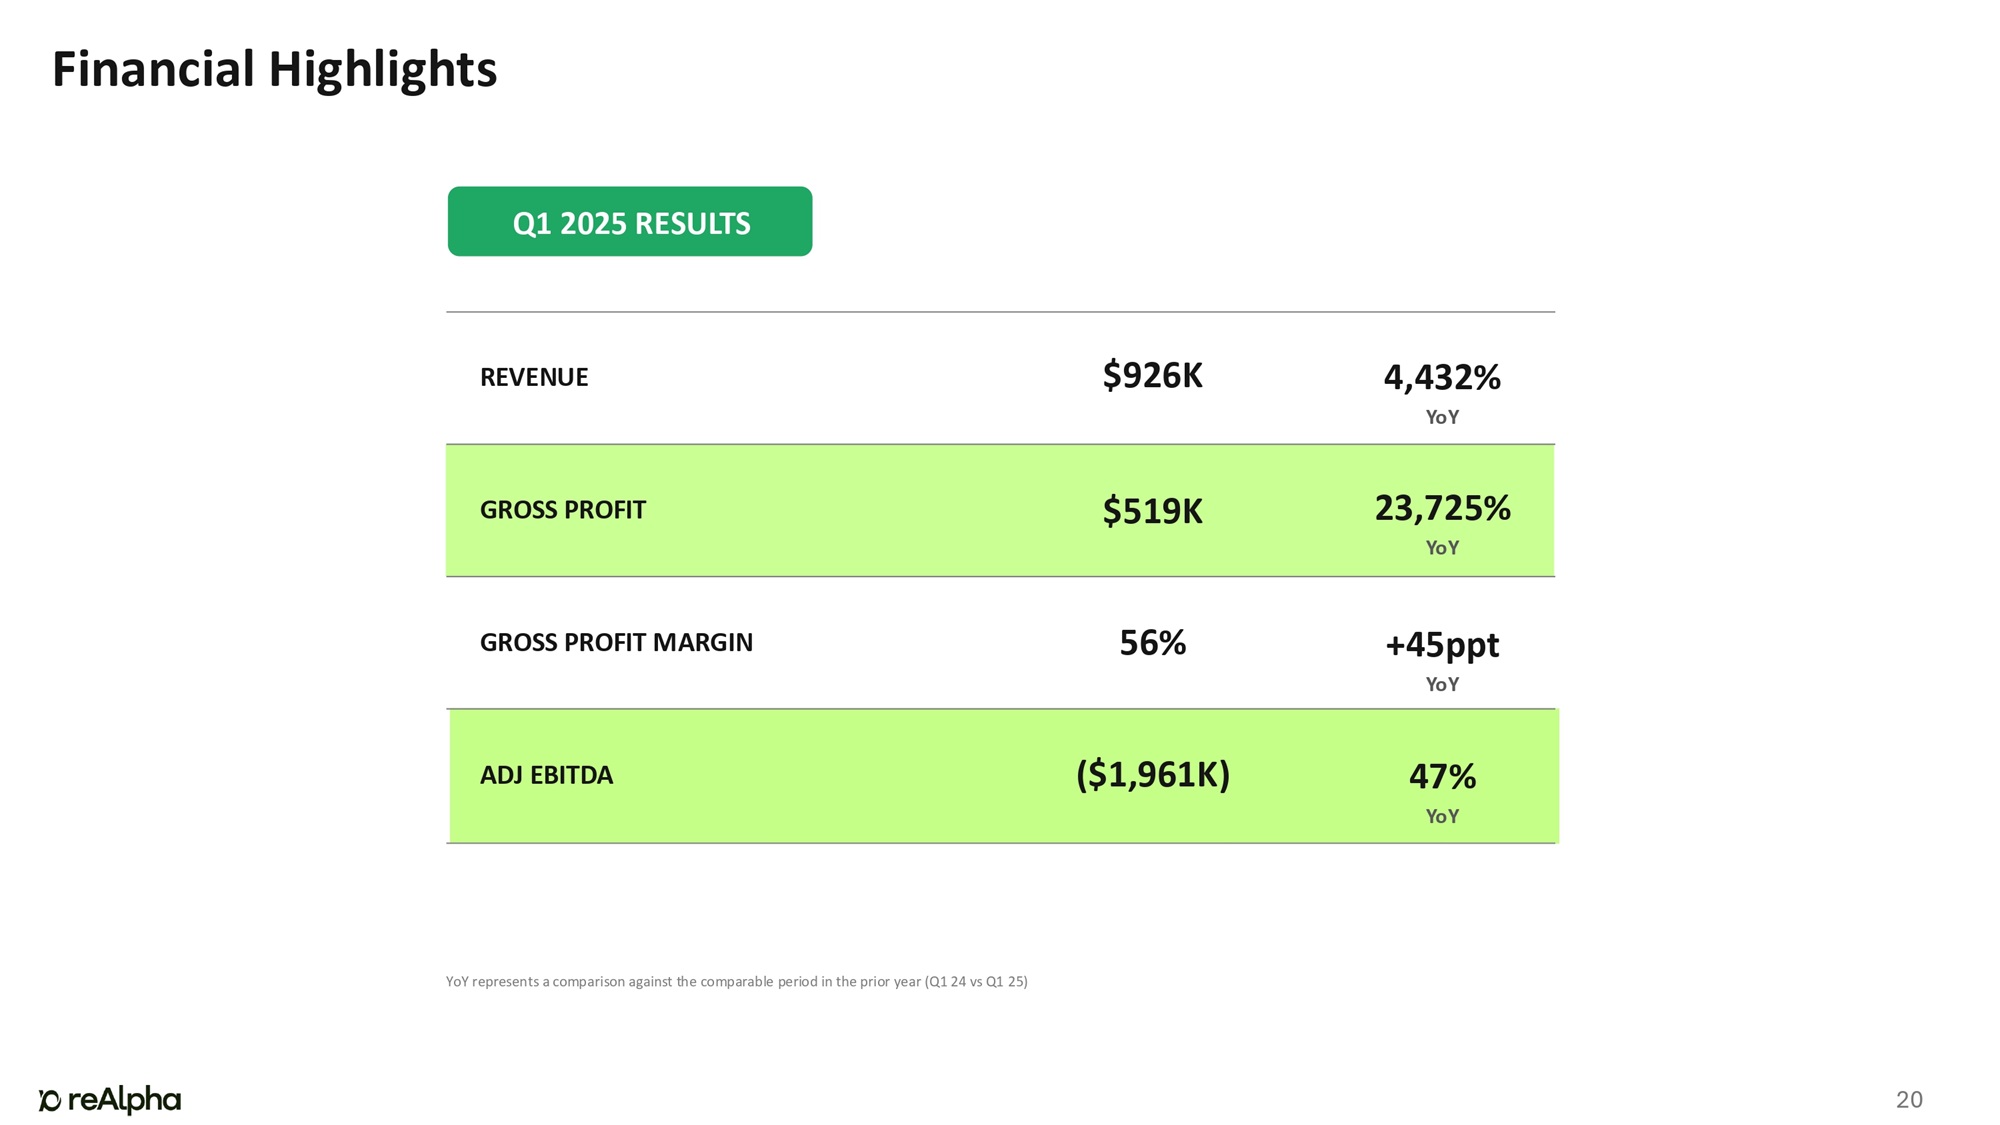Click the YoY label under 23,725%
Screen dimensions: 2000x1125
pos(1441,548)
